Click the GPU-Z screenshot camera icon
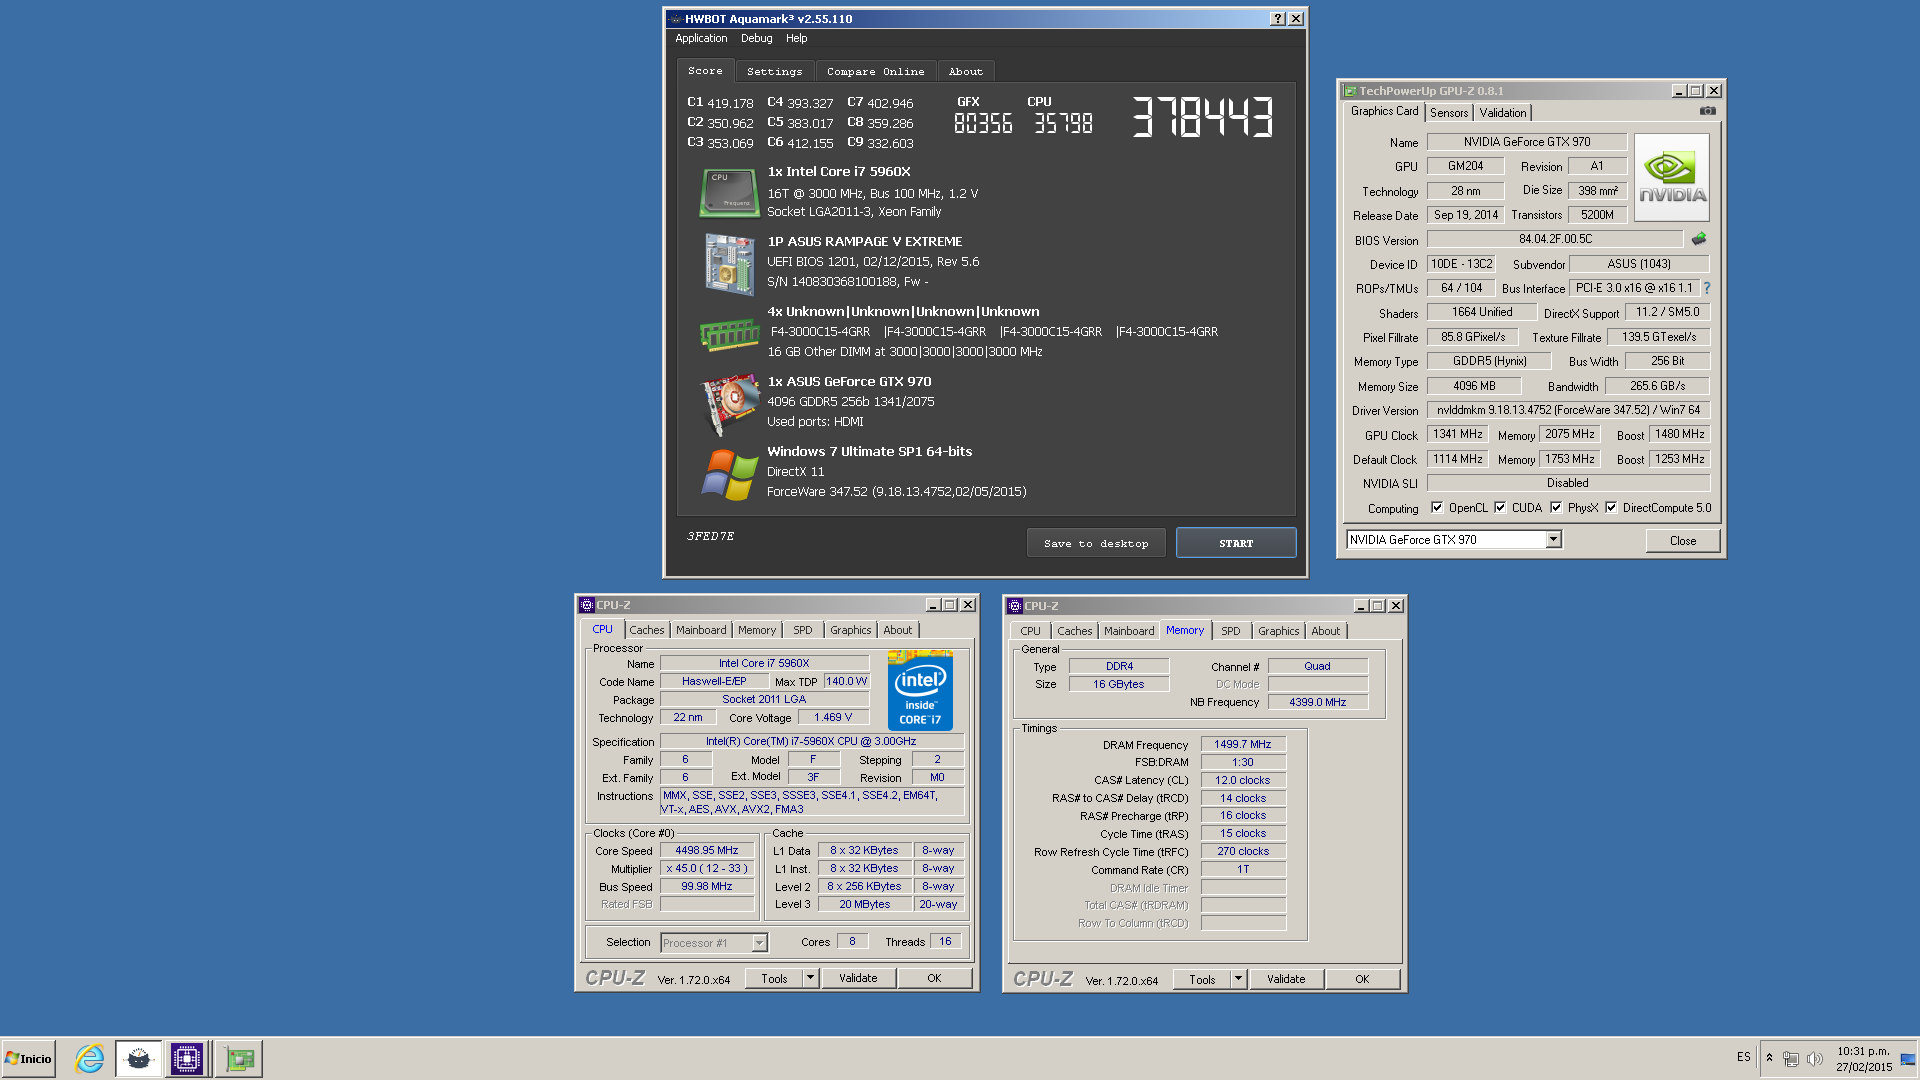1920x1080 pixels. [1708, 111]
